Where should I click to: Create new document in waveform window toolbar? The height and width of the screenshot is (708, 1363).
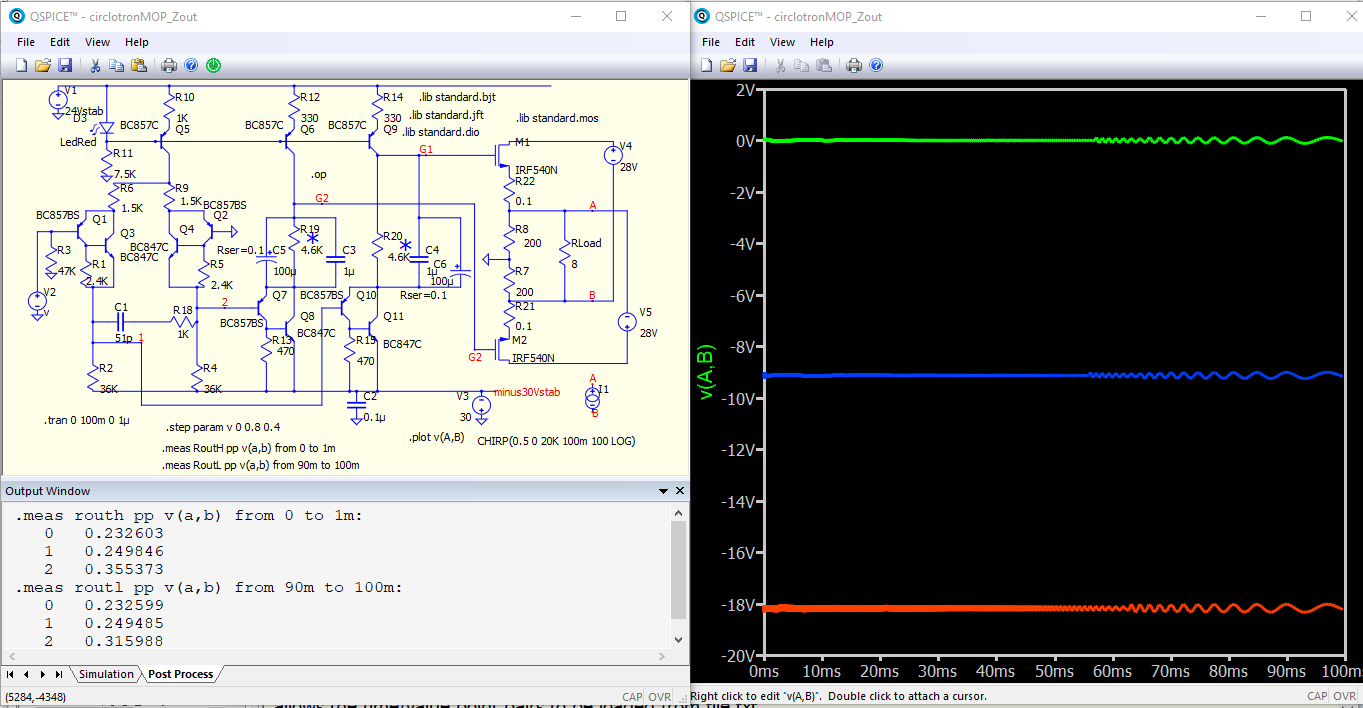pos(706,65)
